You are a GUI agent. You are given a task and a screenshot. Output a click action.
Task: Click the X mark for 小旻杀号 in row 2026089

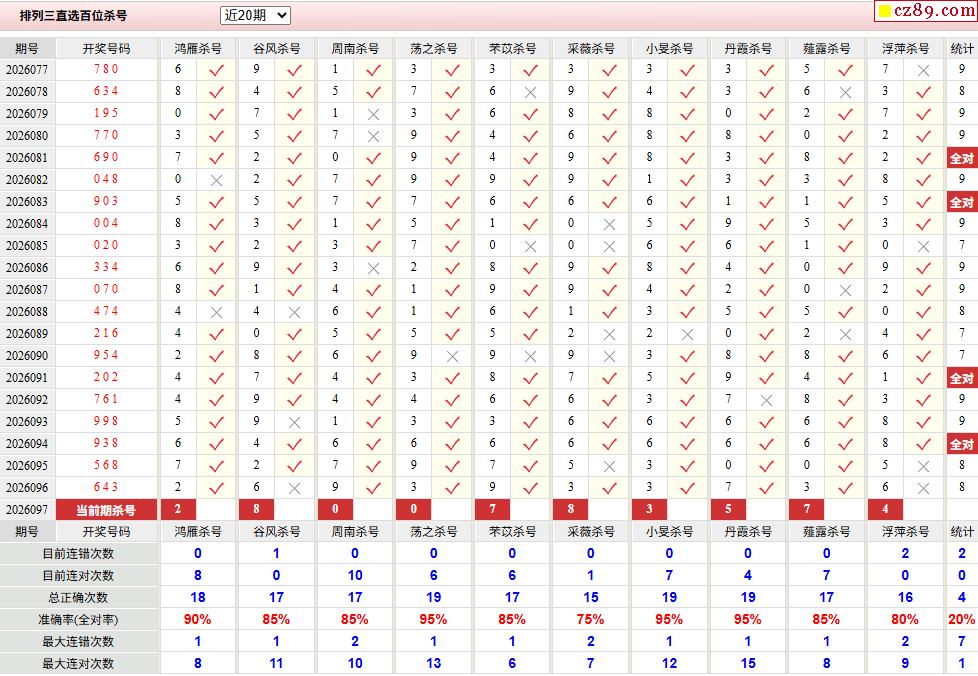click(687, 334)
